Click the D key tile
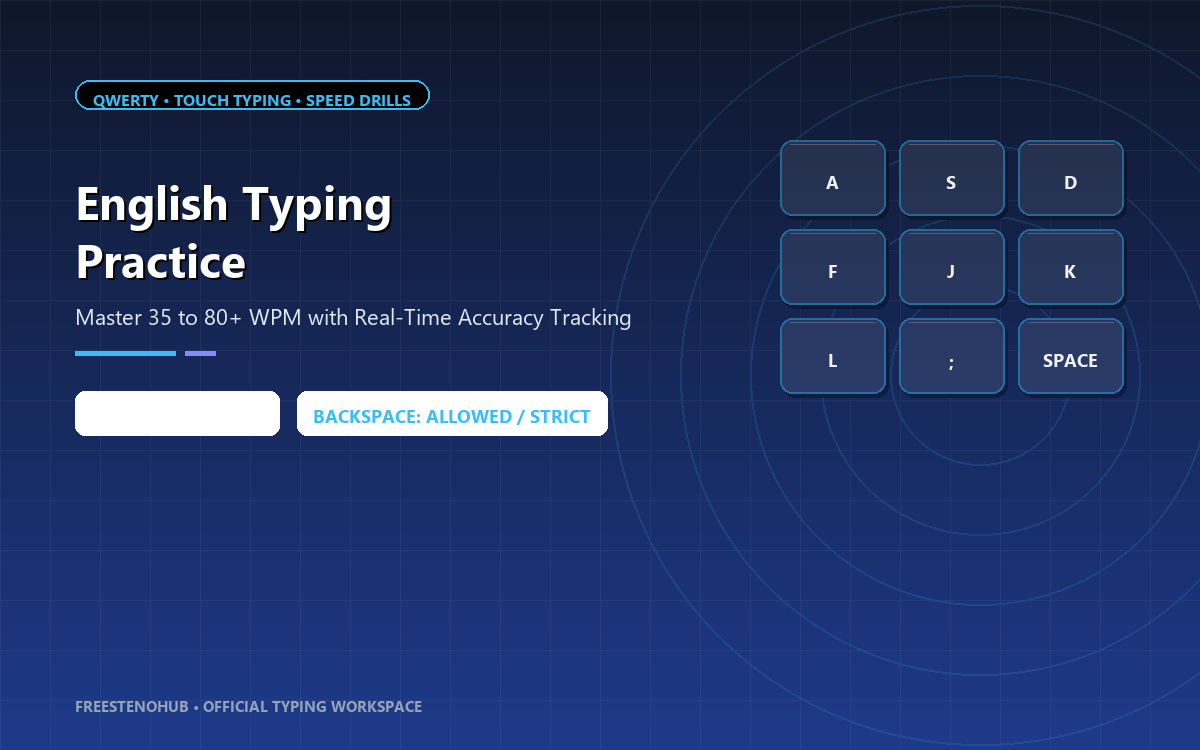 (1070, 178)
